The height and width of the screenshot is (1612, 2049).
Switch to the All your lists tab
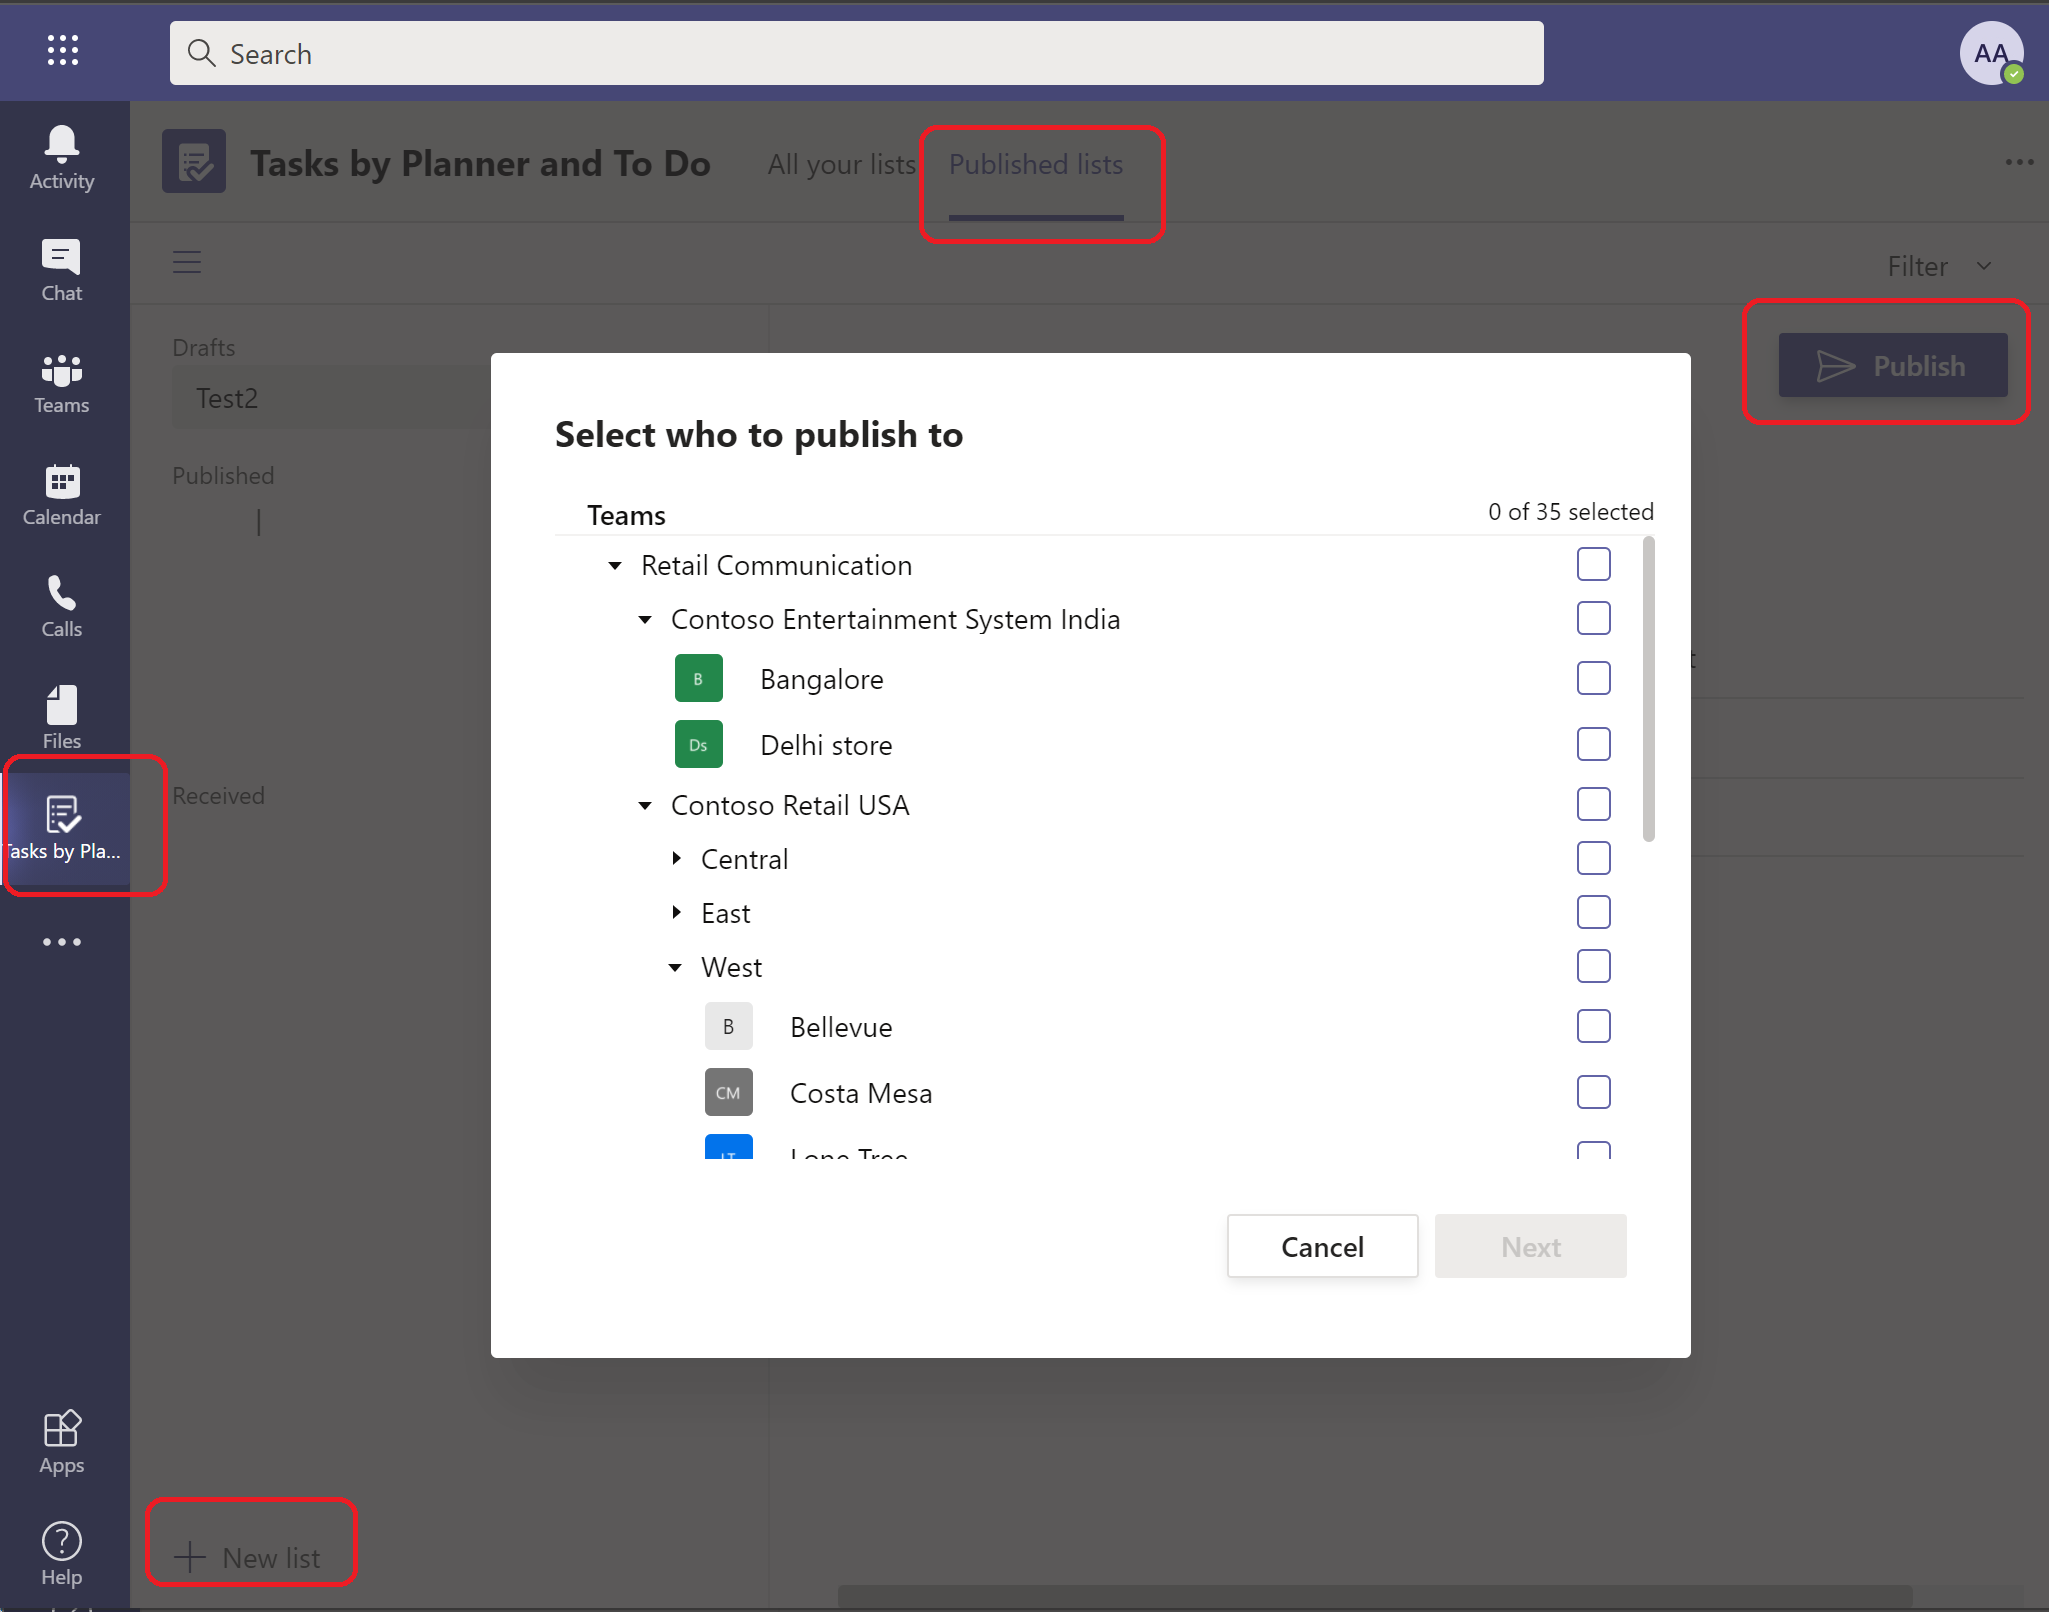838,163
